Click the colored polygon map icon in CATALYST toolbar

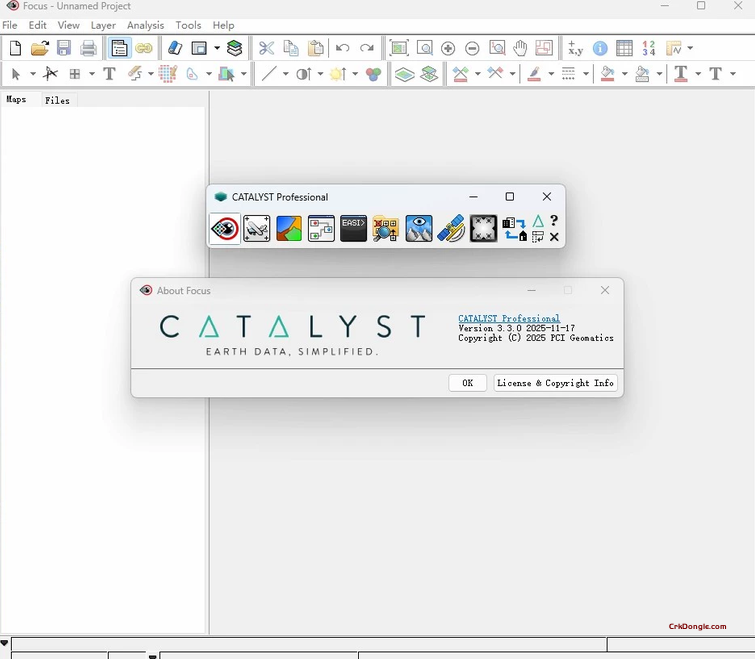[289, 229]
